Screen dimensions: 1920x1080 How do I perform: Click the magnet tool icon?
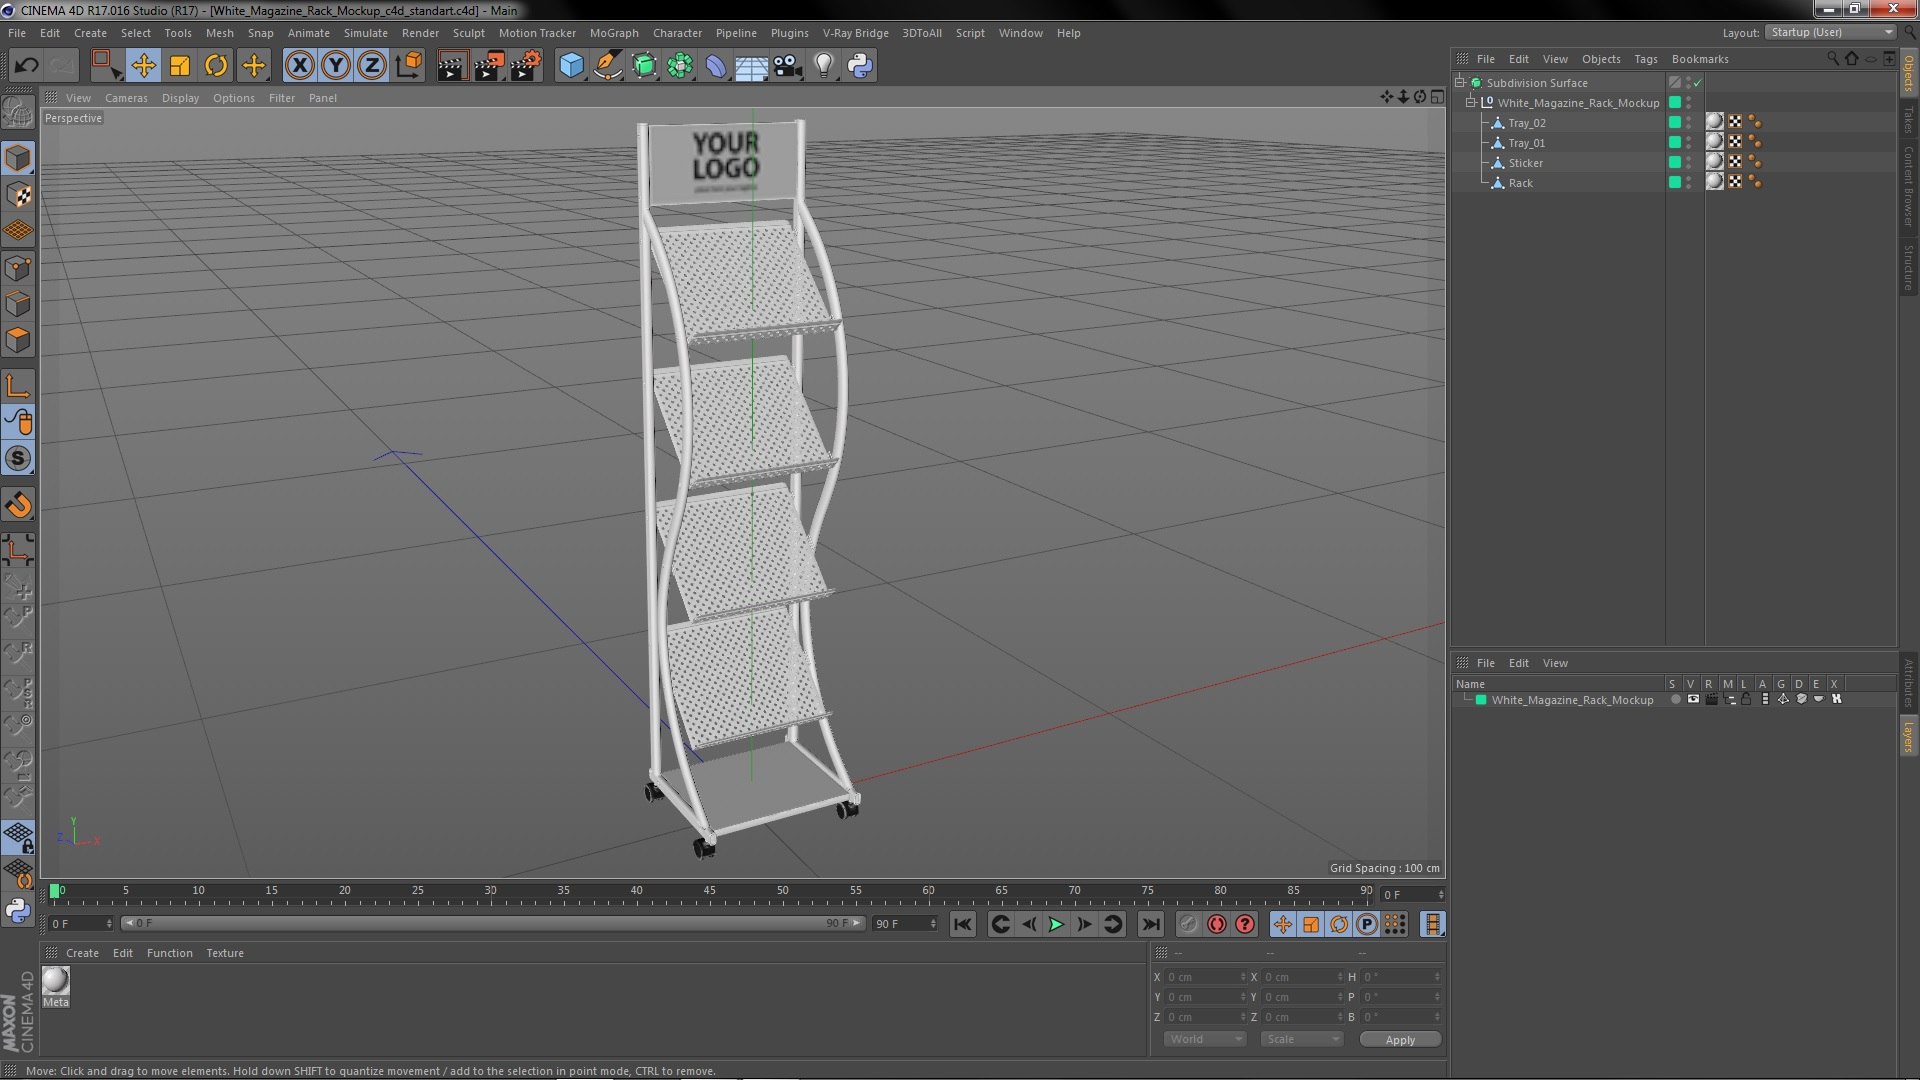(18, 505)
